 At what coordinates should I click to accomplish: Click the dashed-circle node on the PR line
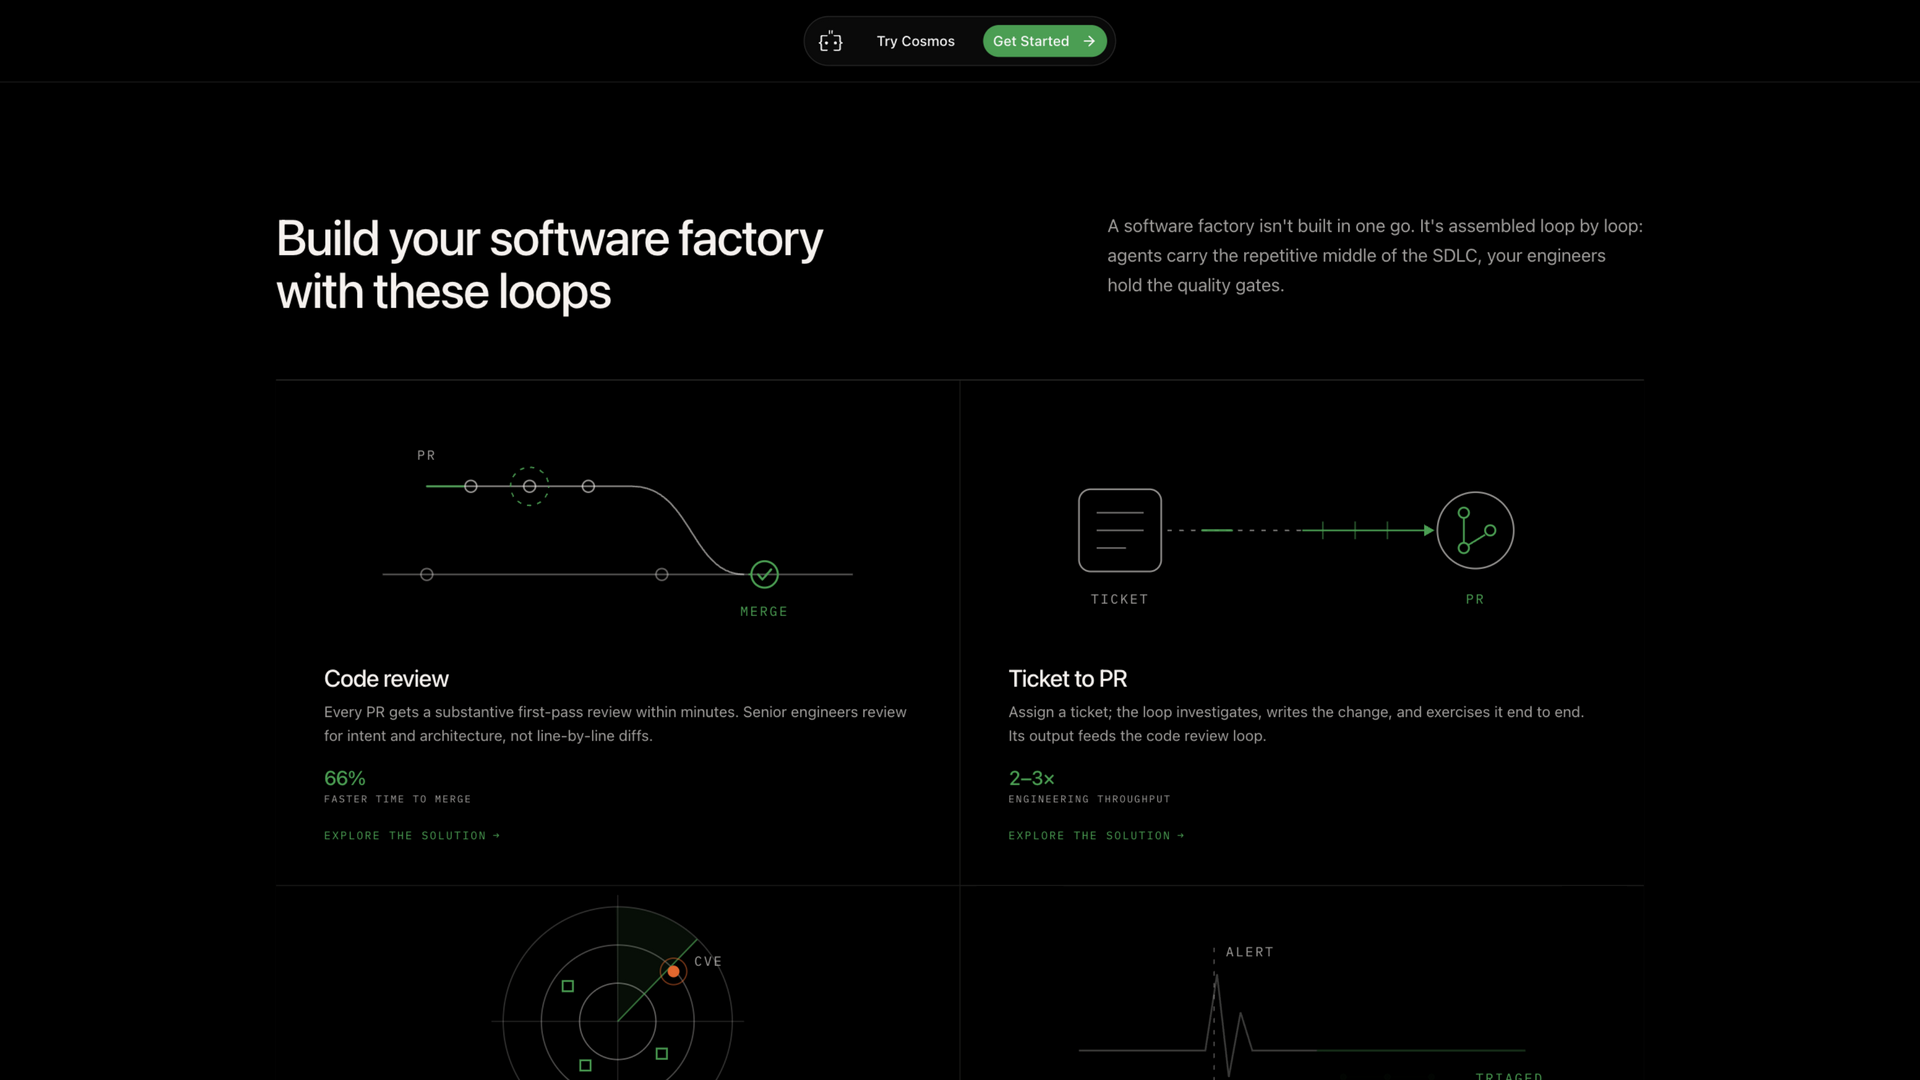[x=529, y=486]
